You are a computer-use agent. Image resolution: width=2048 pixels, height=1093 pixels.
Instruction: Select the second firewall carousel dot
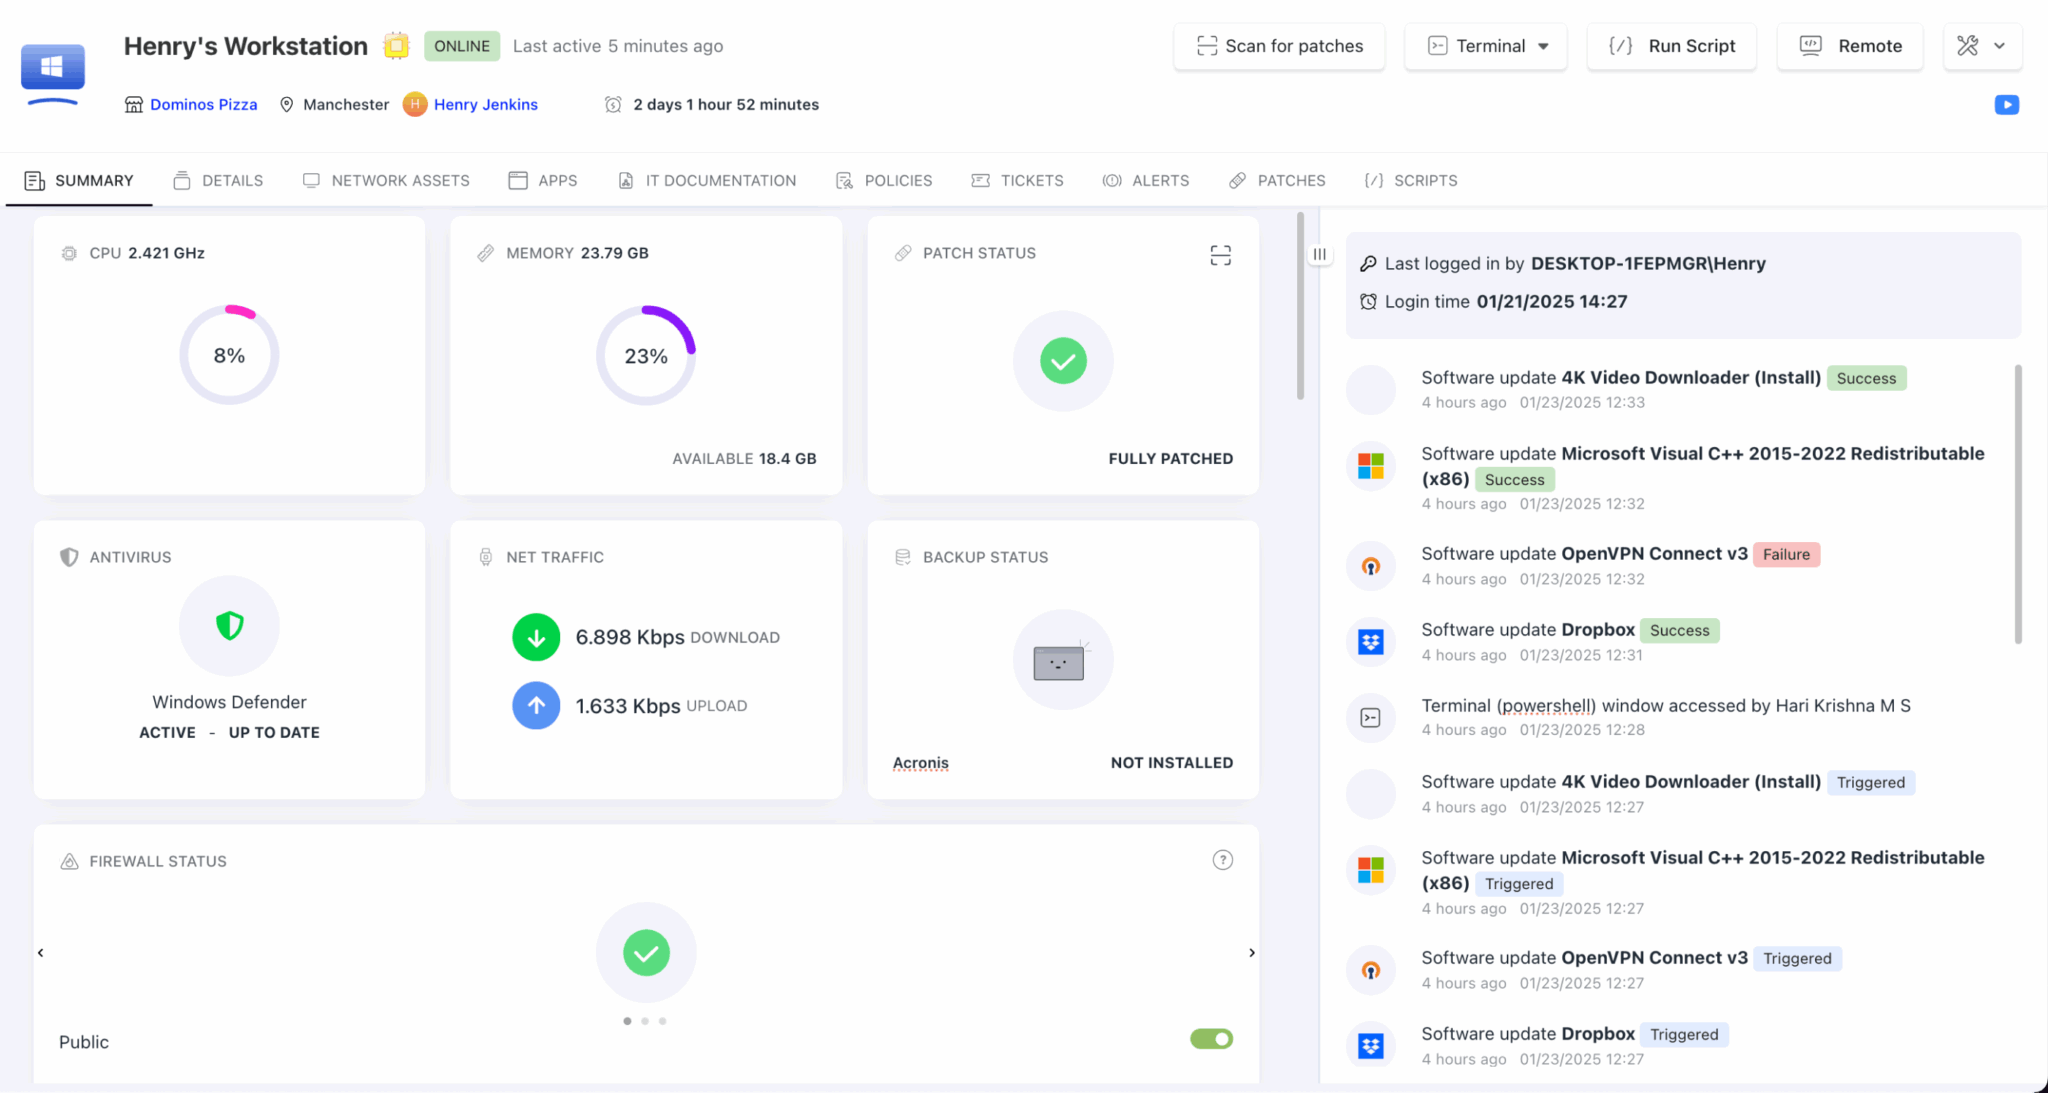tap(645, 1021)
